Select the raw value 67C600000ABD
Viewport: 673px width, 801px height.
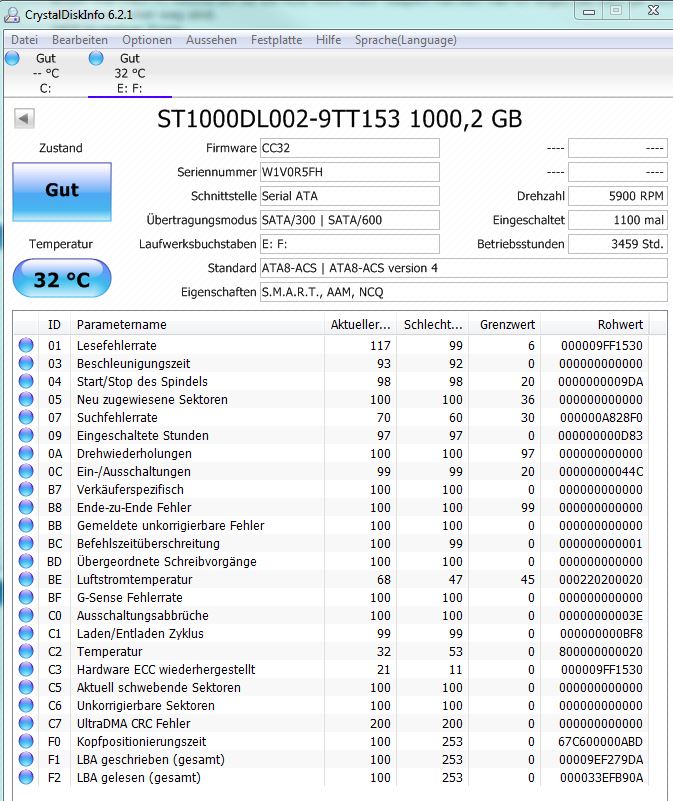pos(600,742)
